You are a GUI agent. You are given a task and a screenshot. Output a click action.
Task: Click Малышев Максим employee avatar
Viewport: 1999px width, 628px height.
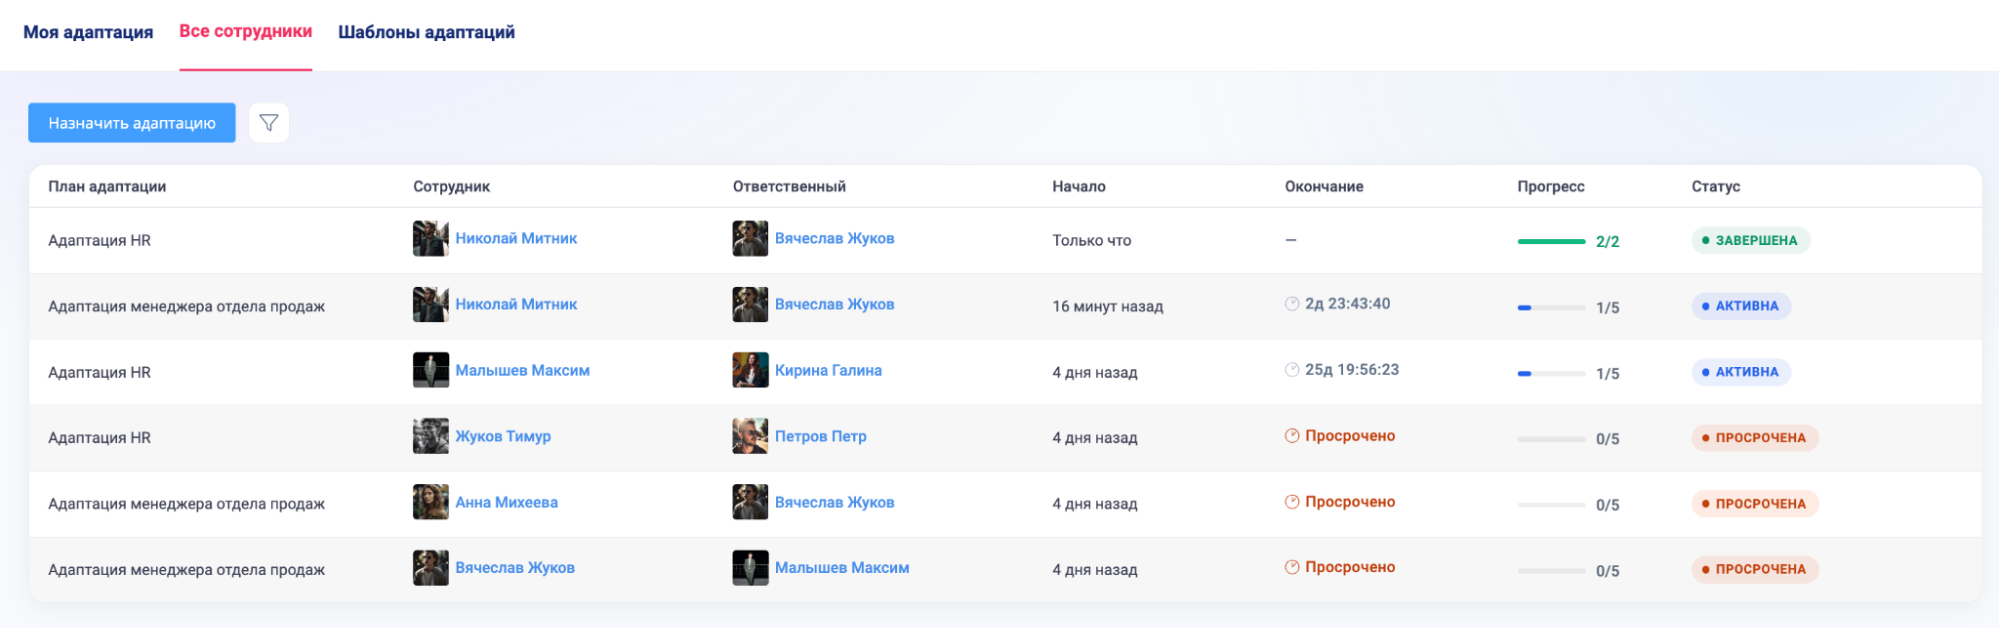430,371
